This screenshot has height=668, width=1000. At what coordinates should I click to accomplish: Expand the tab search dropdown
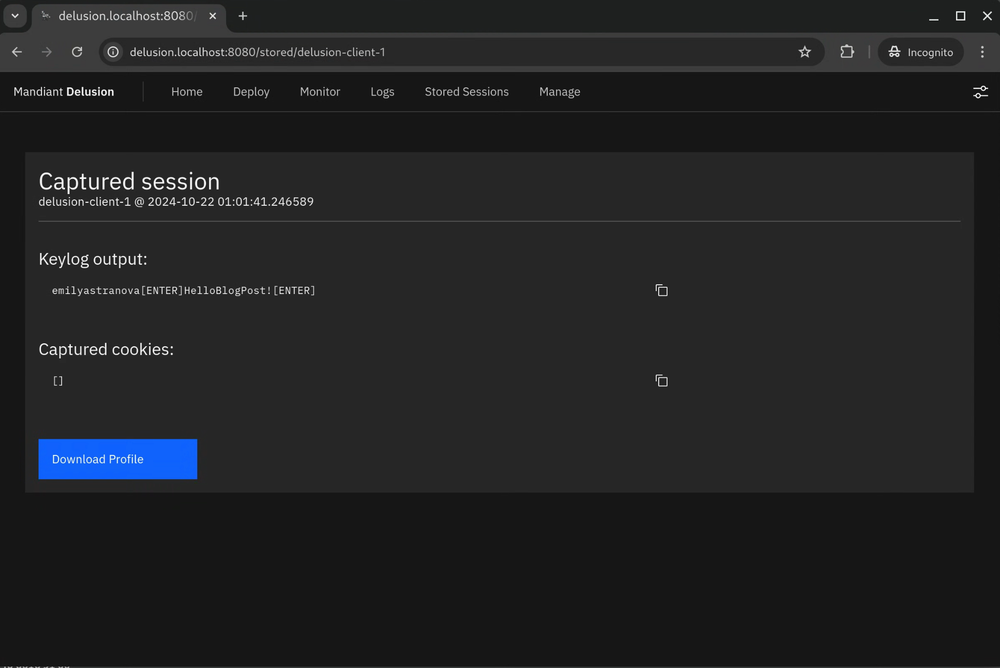(15, 16)
